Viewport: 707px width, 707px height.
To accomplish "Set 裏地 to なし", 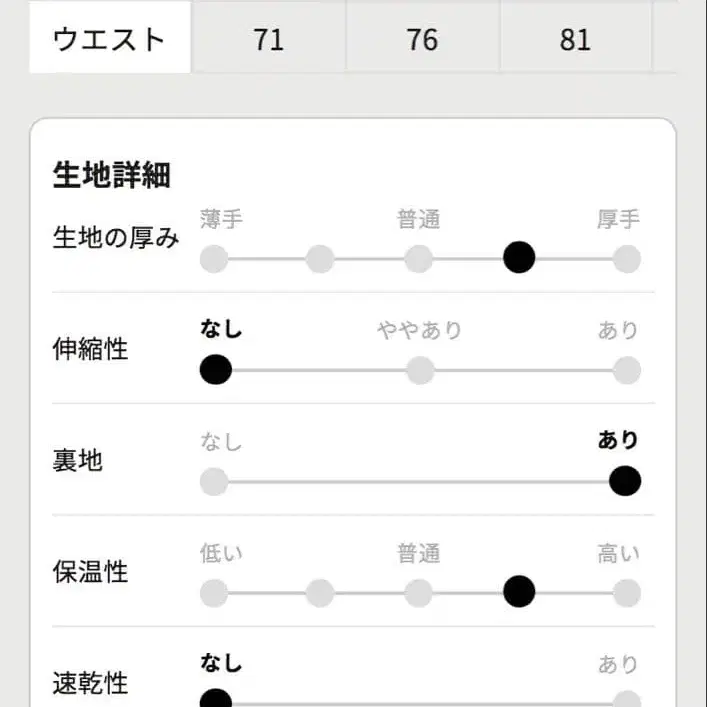I will point(214,482).
